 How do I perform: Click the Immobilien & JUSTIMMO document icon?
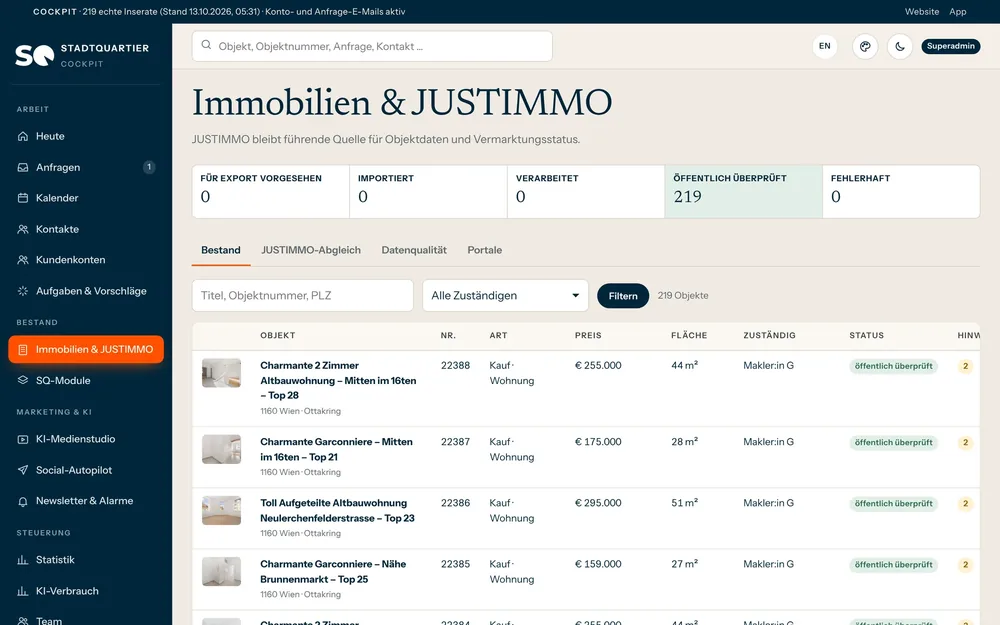pyautogui.click(x=23, y=349)
